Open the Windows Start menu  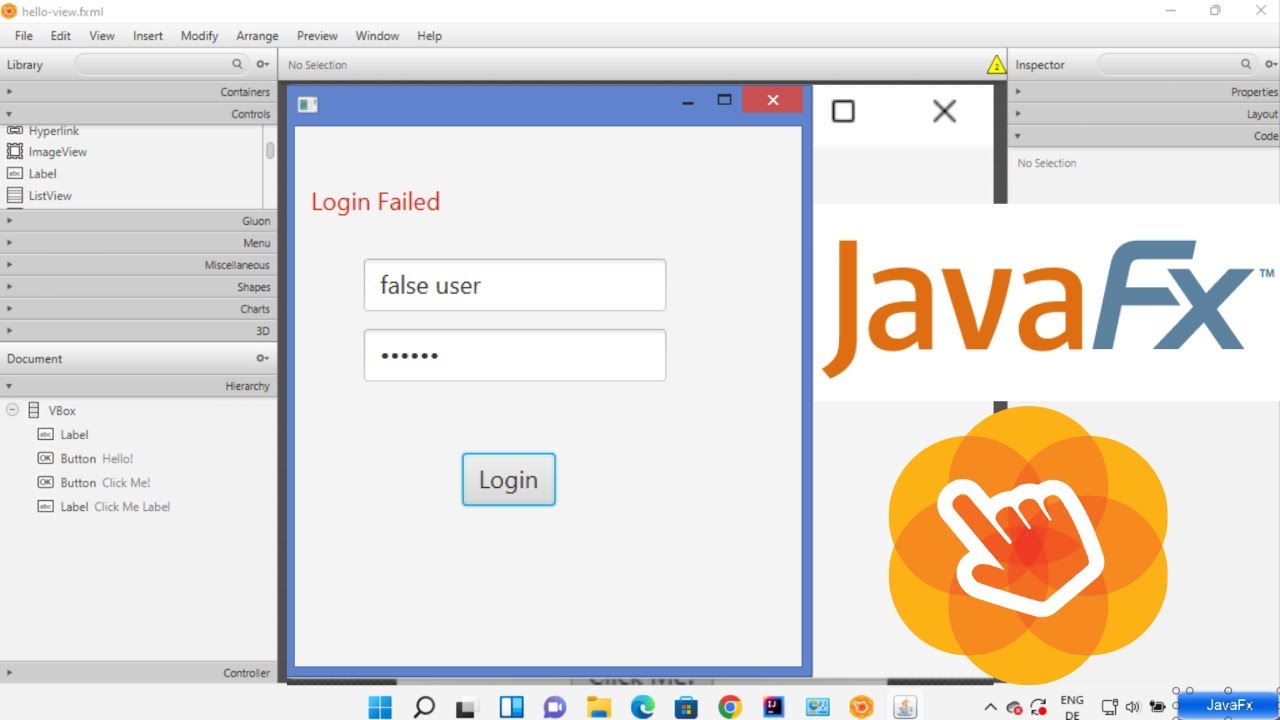(x=380, y=707)
